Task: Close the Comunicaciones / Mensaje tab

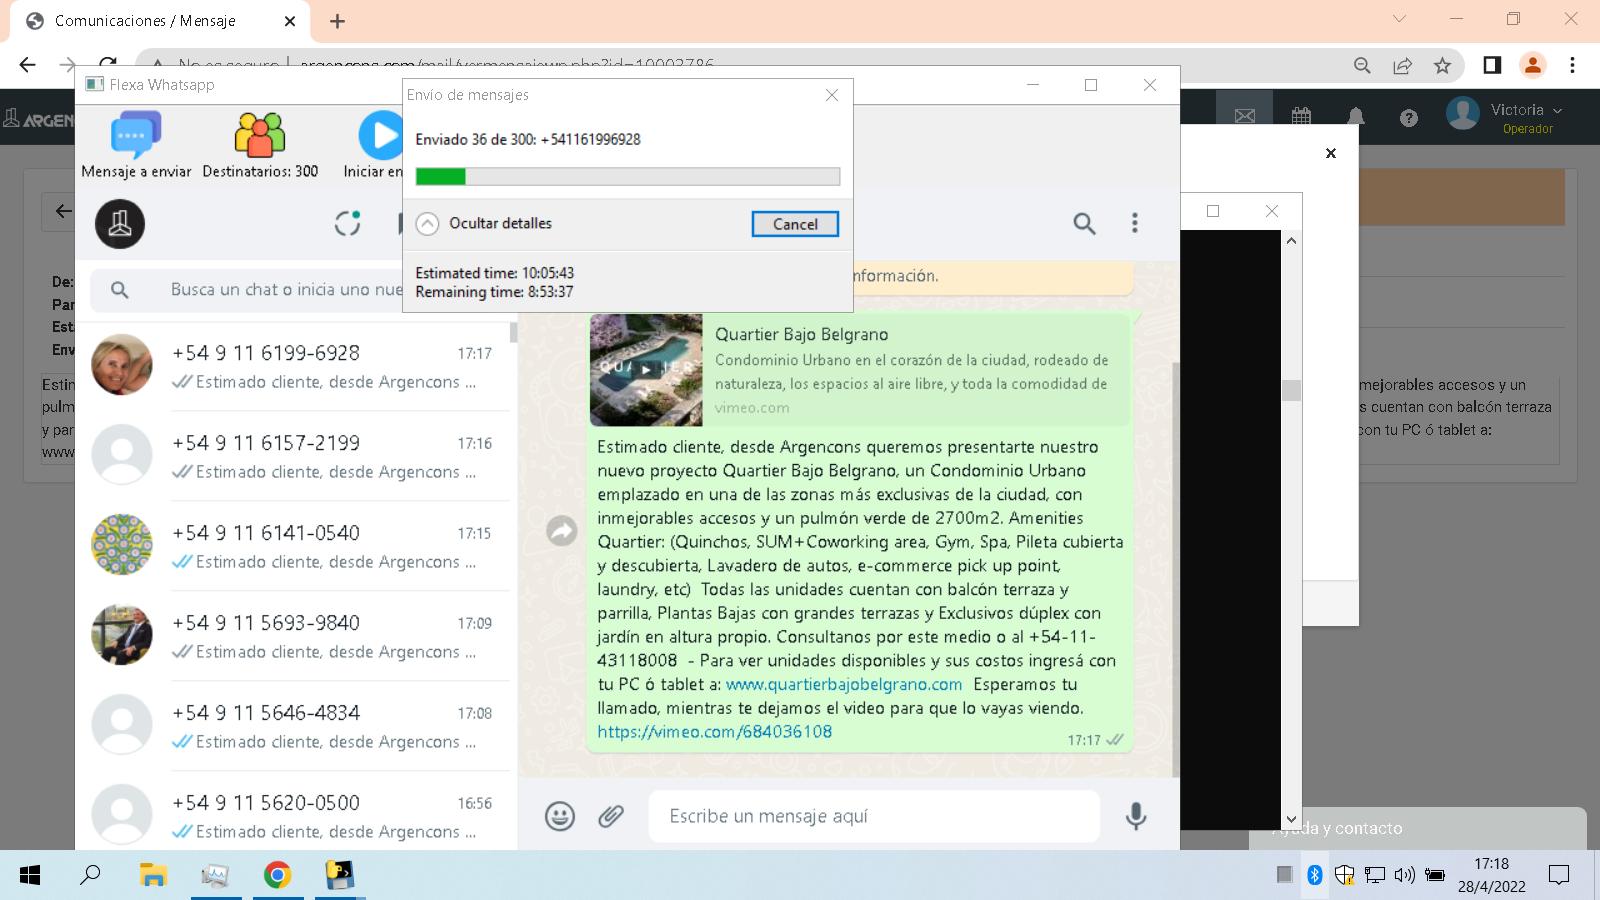Action: tap(290, 21)
